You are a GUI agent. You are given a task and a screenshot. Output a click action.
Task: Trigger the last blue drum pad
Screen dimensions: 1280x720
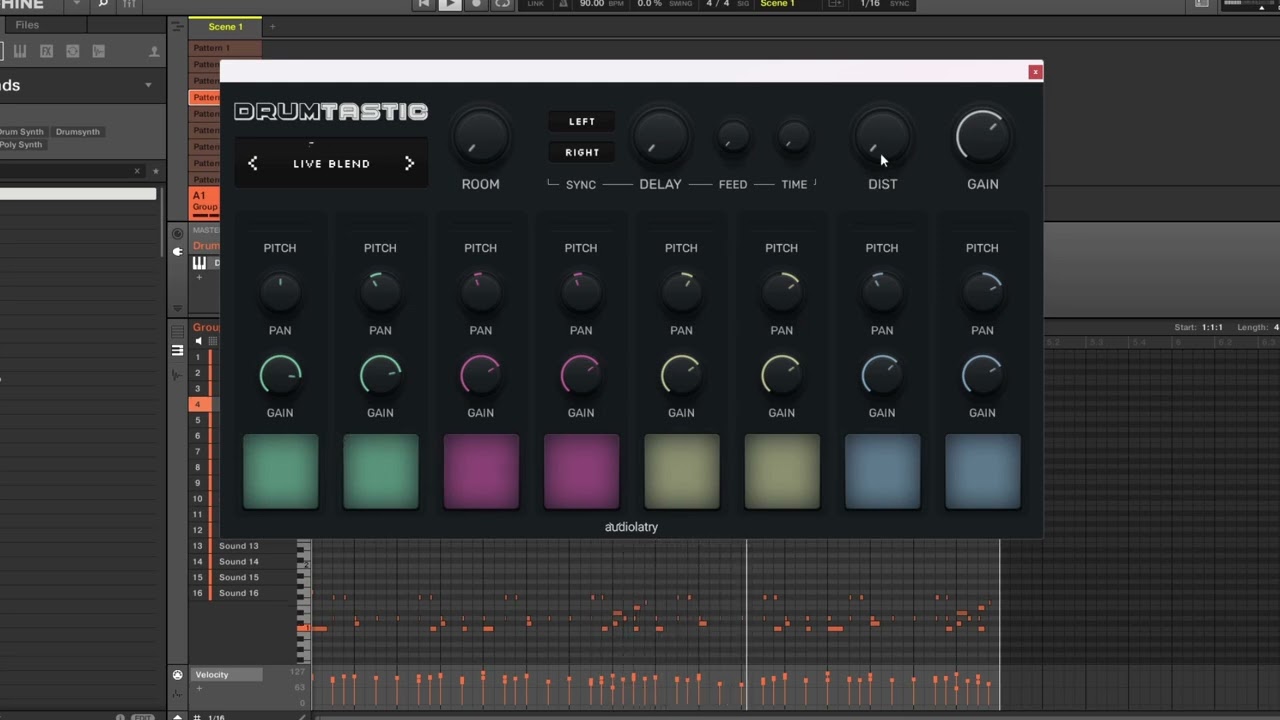tap(982, 472)
